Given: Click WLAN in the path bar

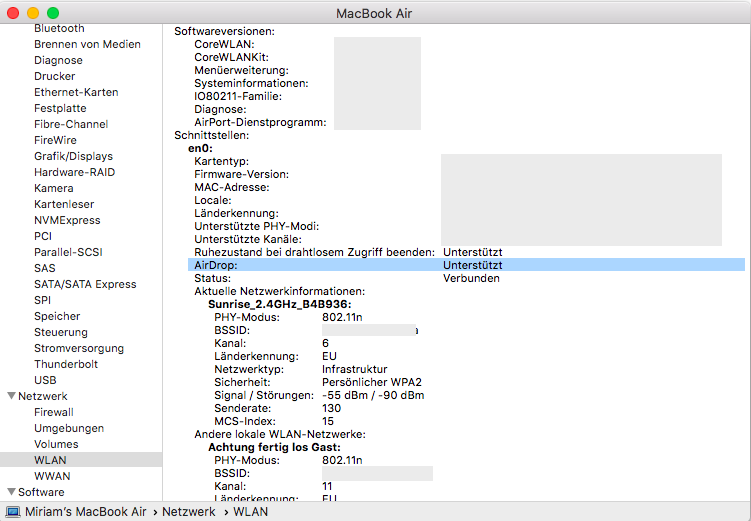Looking at the screenshot, I should point(250,511).
